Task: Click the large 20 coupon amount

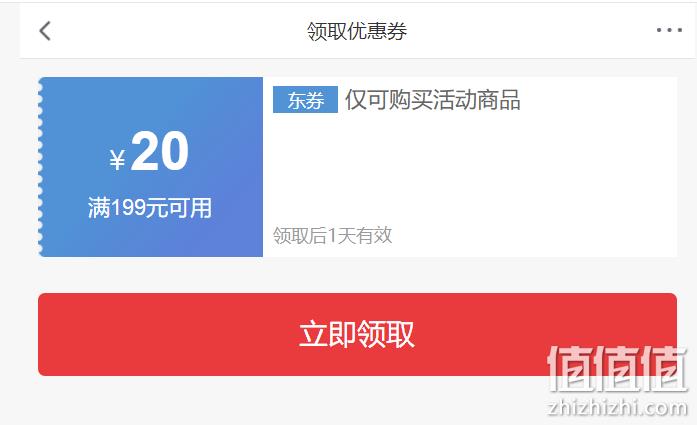Action: pos(160,151)
